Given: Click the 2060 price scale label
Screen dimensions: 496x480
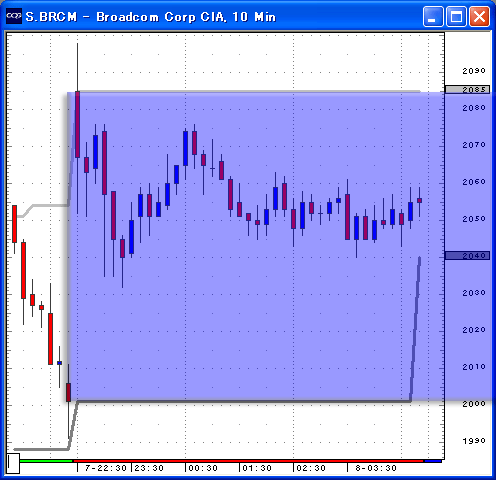Looking at the screenshot, I should point(474,182).
